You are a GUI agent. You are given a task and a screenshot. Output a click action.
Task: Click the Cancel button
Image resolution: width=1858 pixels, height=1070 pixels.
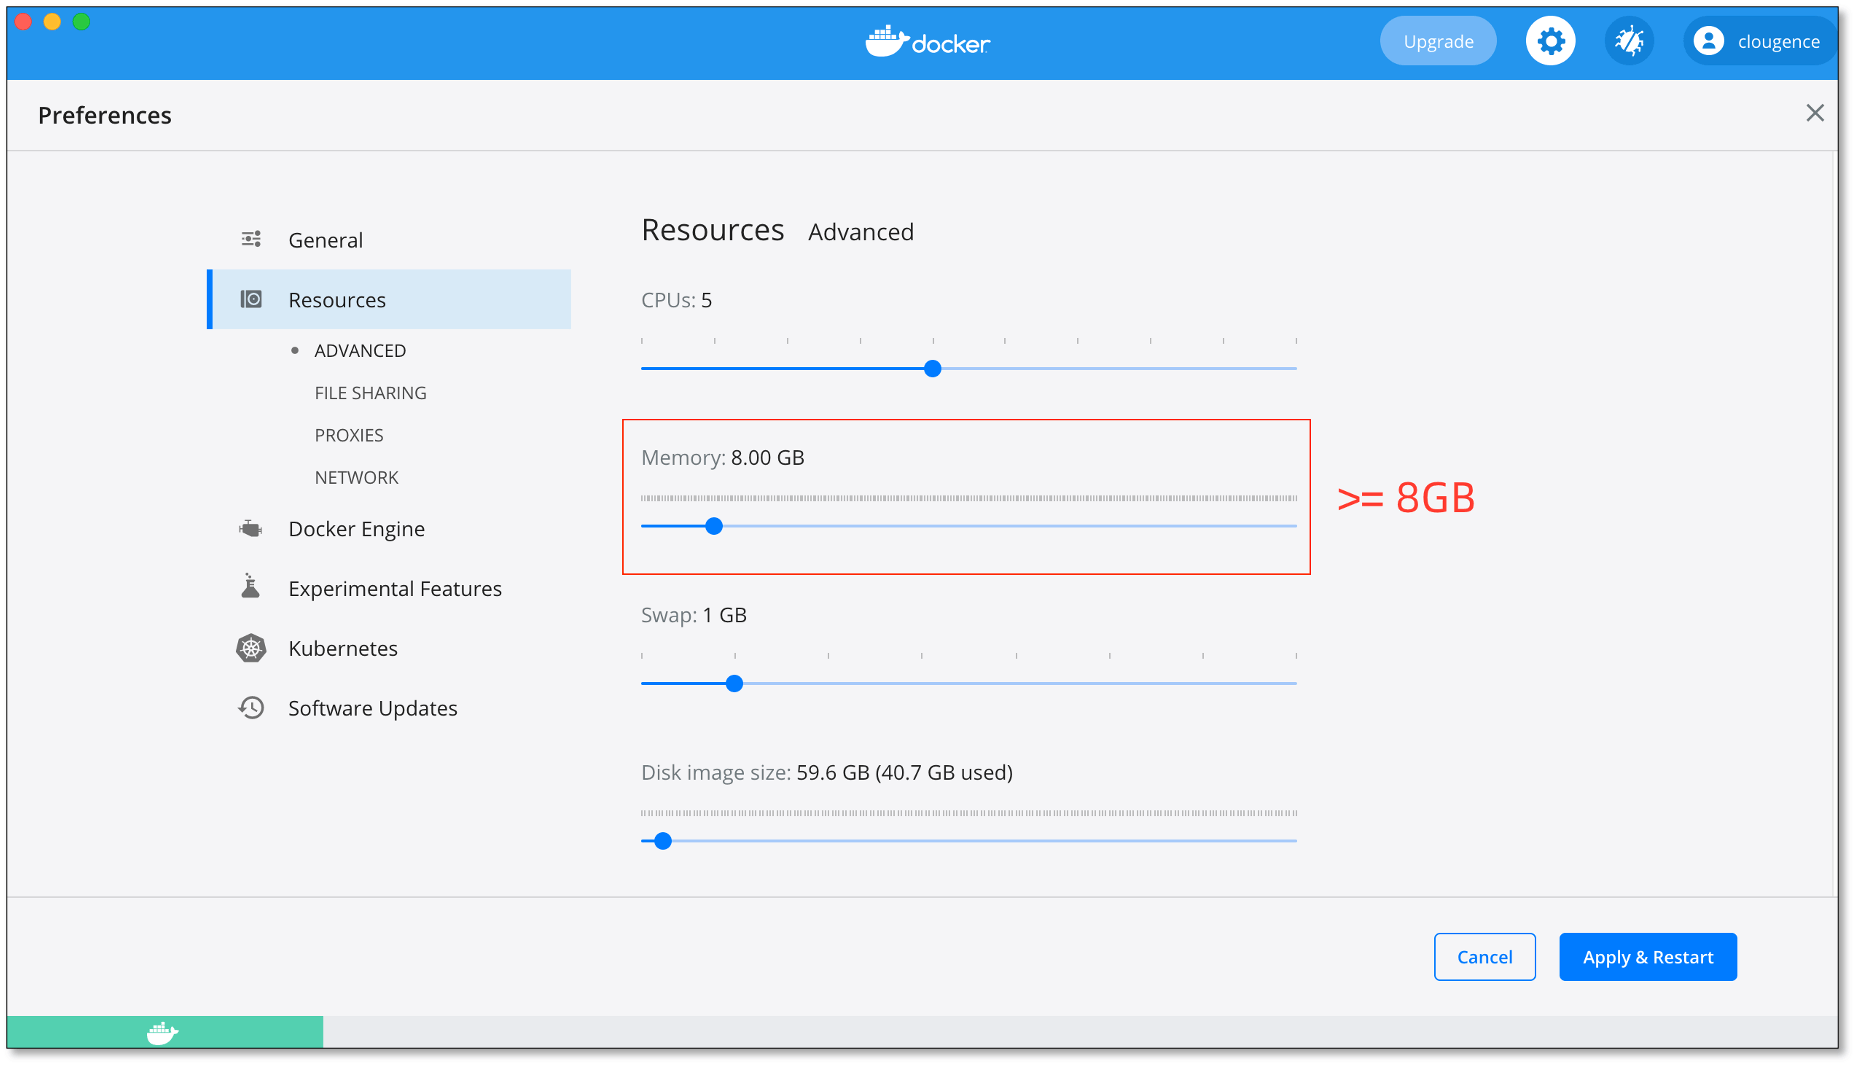pos(1484,957)
